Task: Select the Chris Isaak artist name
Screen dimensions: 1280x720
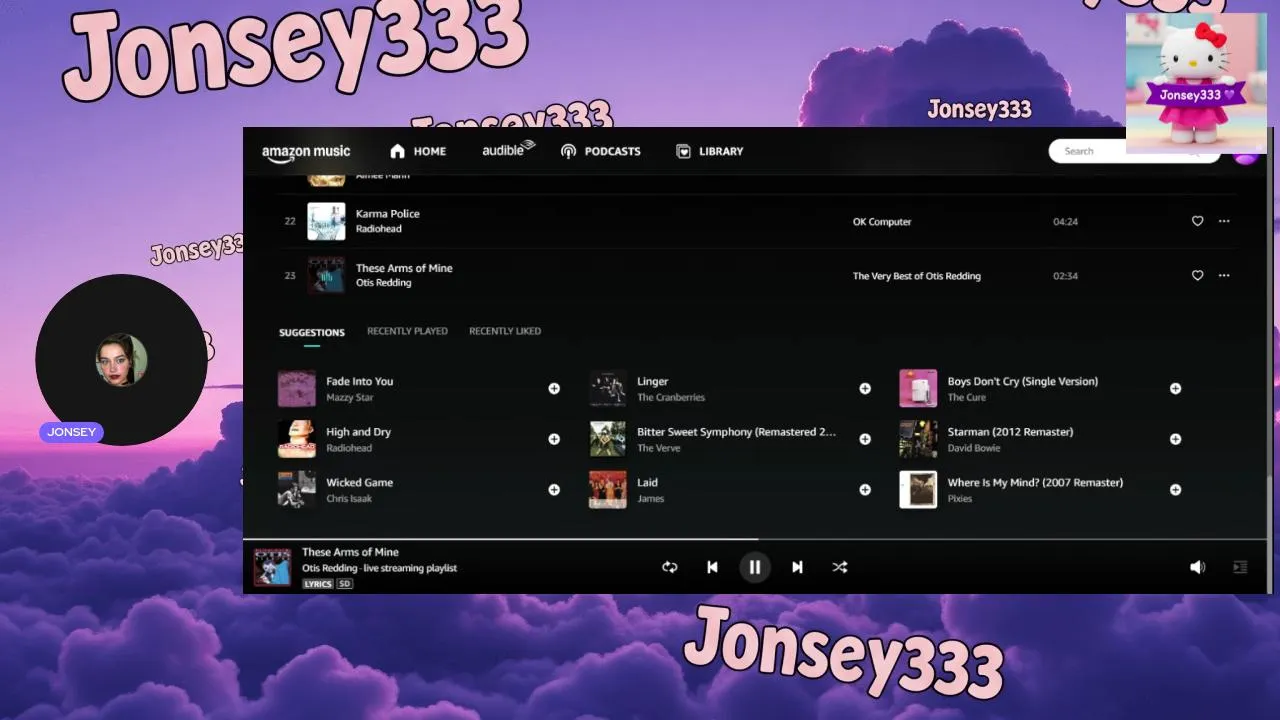Action: tap(349, 499)
